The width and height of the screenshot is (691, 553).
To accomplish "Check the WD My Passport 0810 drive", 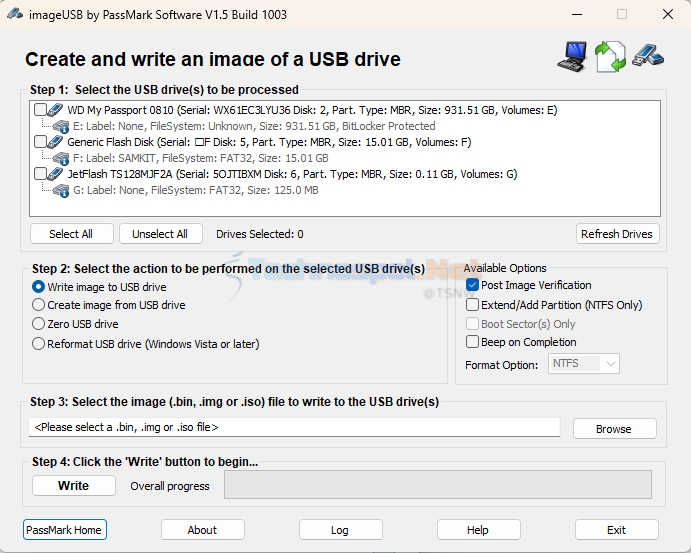I will [40, 110].
